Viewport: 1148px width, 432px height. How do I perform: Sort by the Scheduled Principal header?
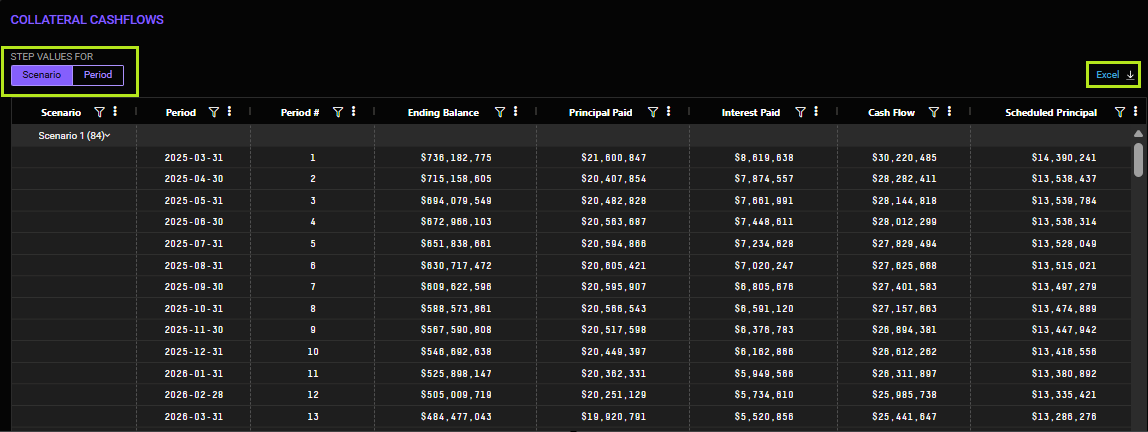click(x=1051, y=113)
